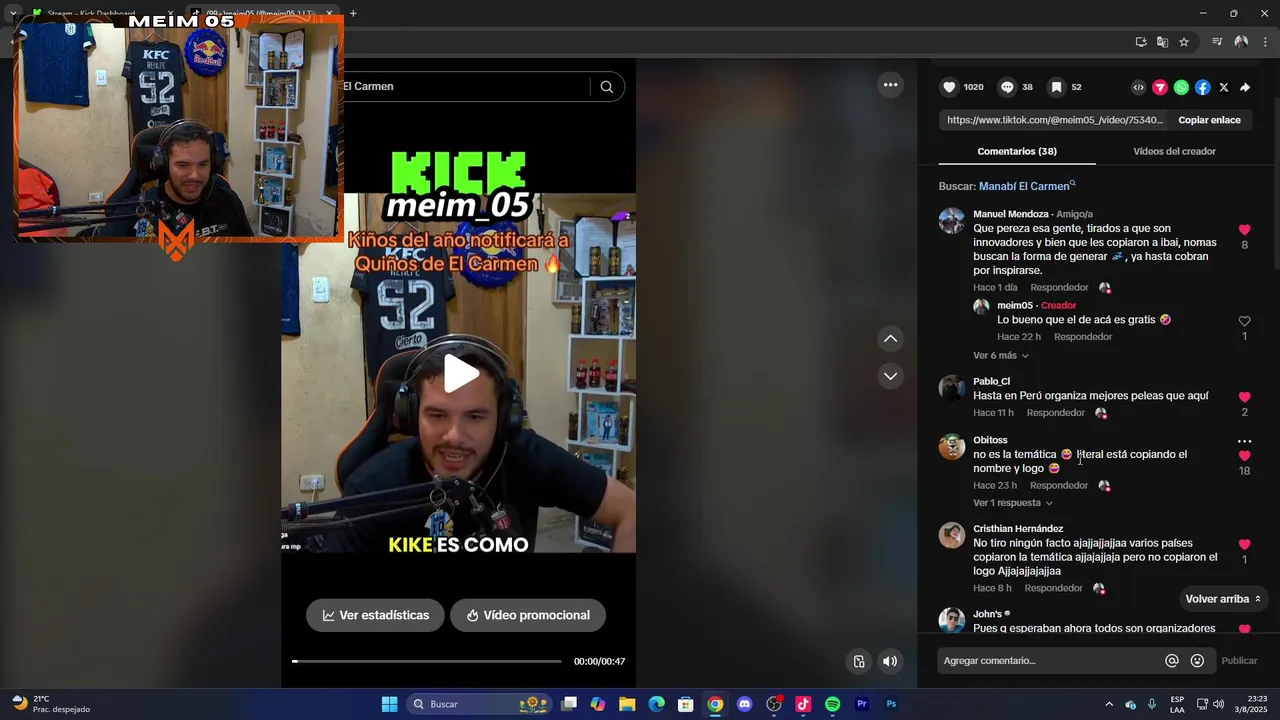Open Chrome three-dots menu
This screenshot has width=1280, height=720.
[1265, 42]
